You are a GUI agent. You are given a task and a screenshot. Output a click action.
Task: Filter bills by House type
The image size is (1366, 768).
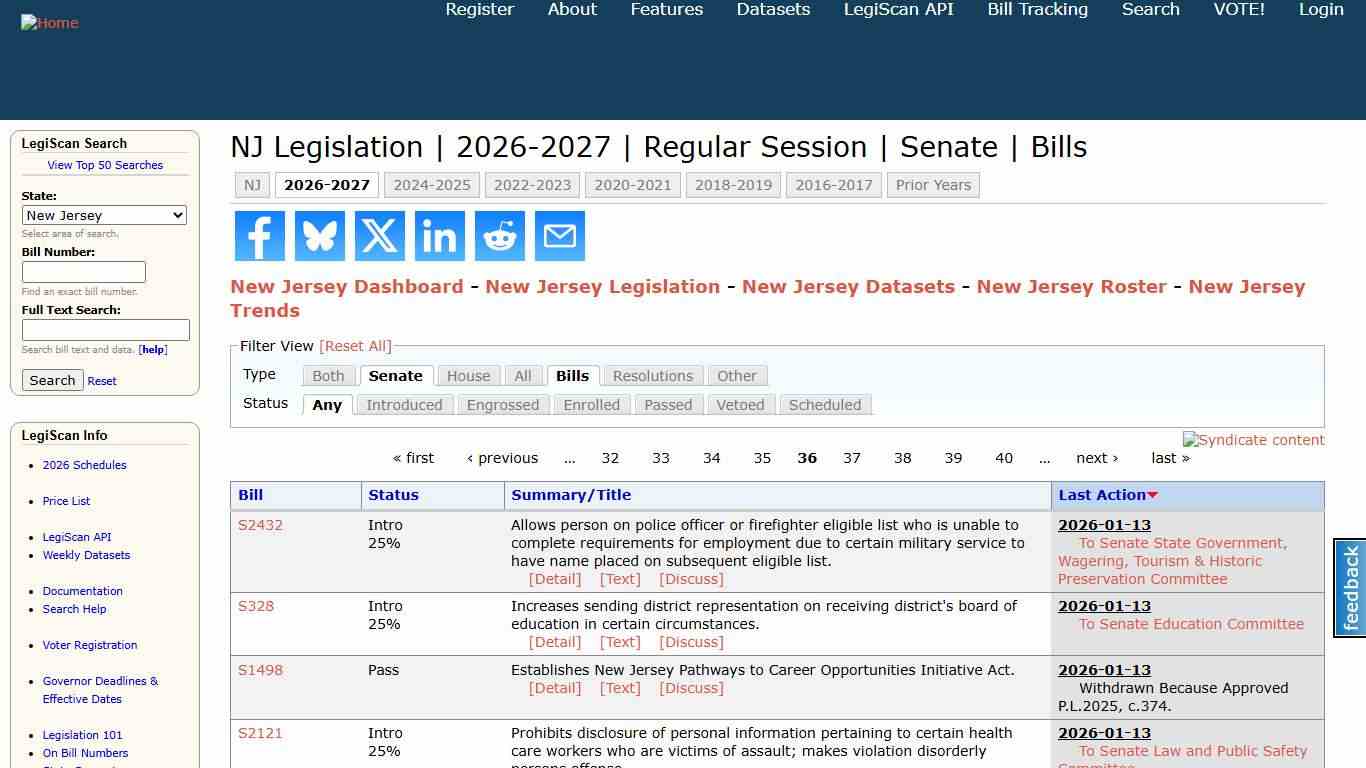click(x=467, y=375)
